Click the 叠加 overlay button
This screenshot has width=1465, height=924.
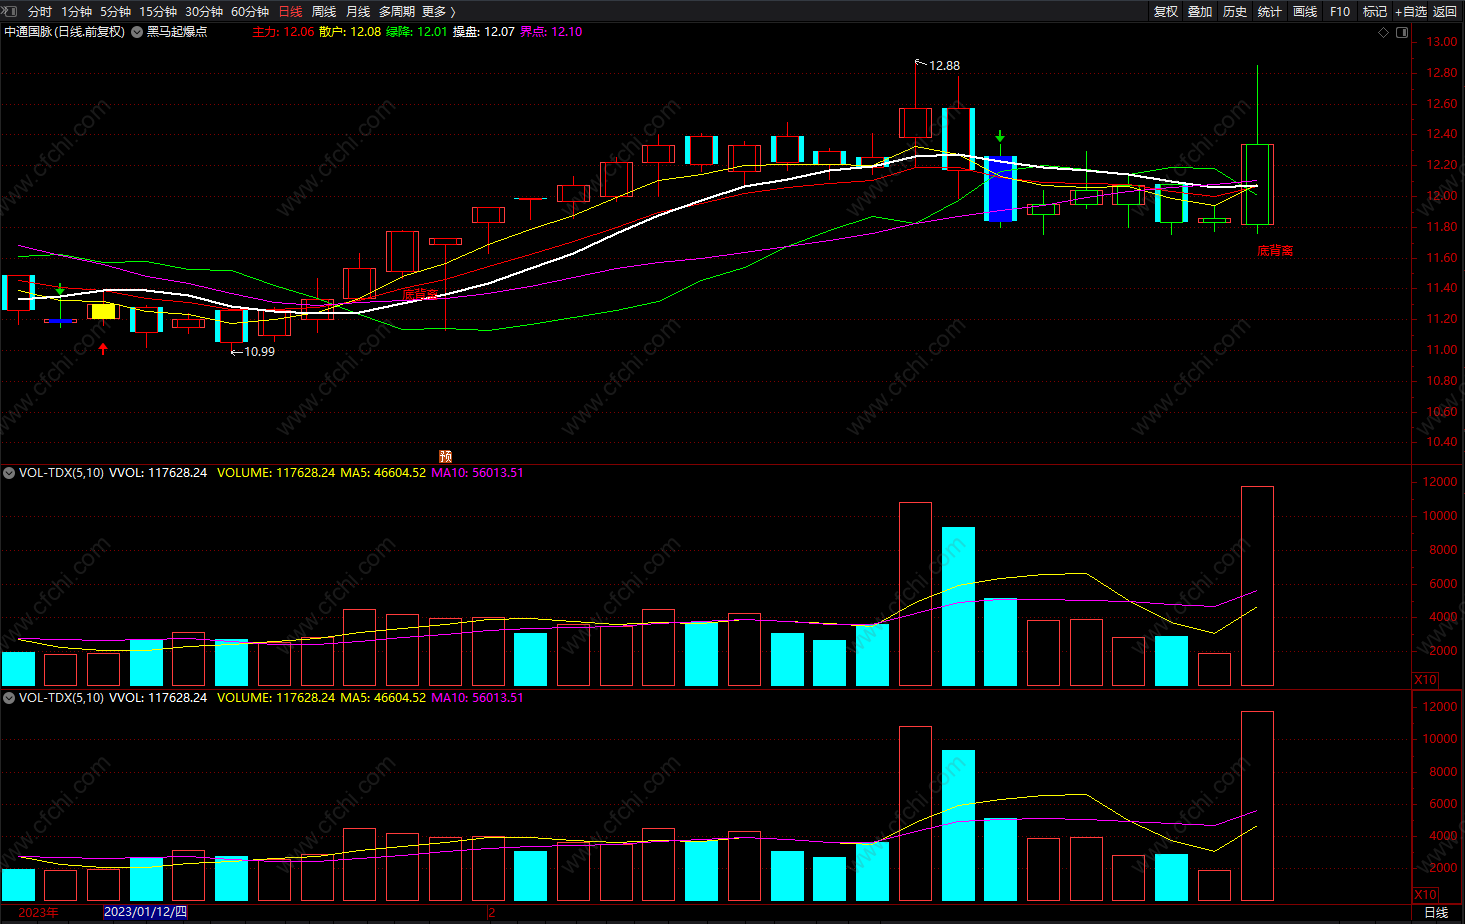[1200, 11]
